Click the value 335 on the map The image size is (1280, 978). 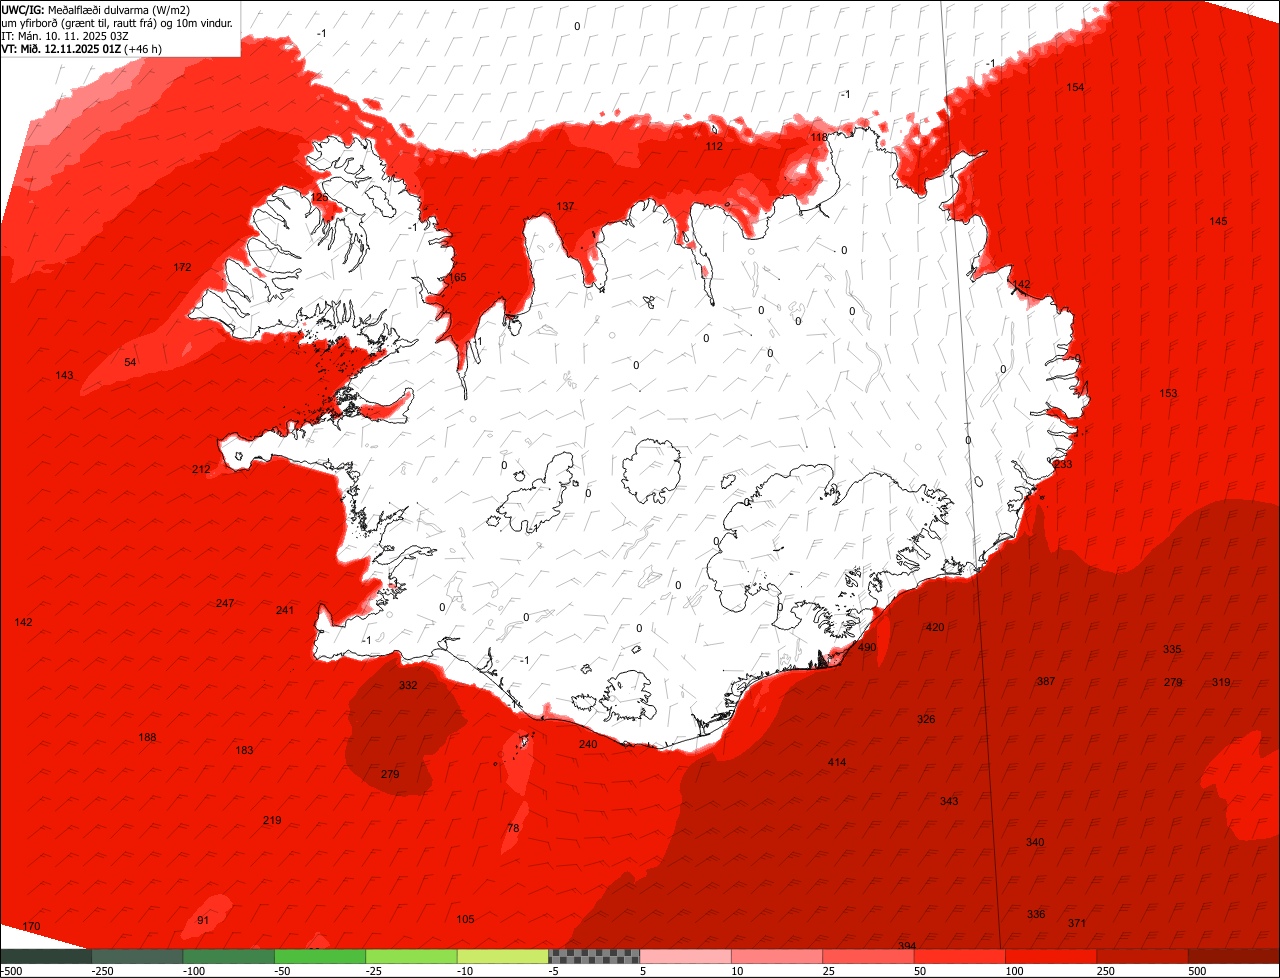[1172, 649]
